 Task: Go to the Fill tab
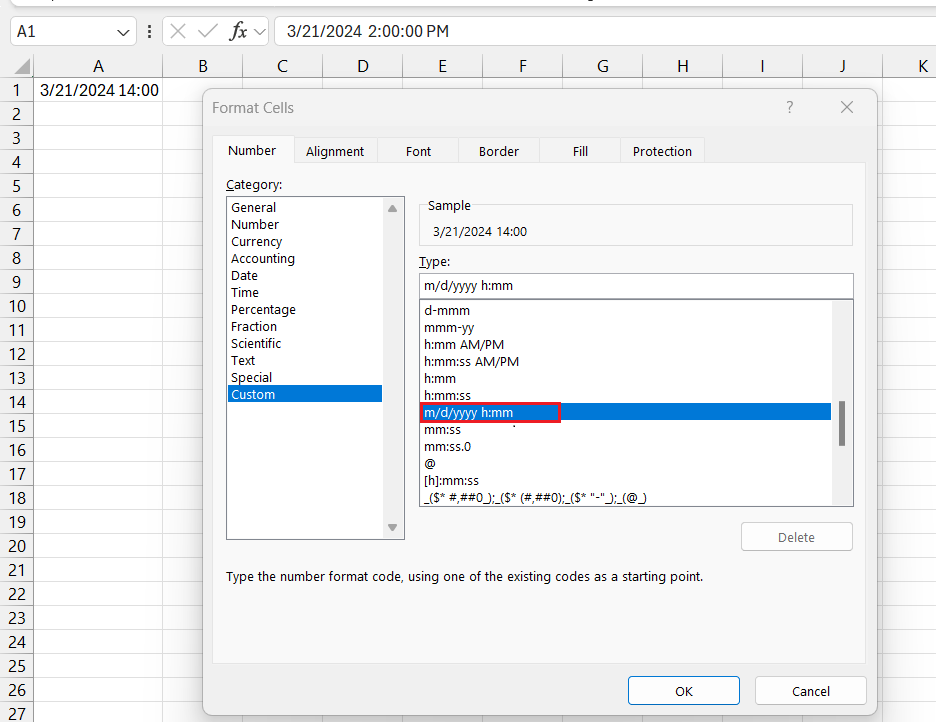click(580, 152)
